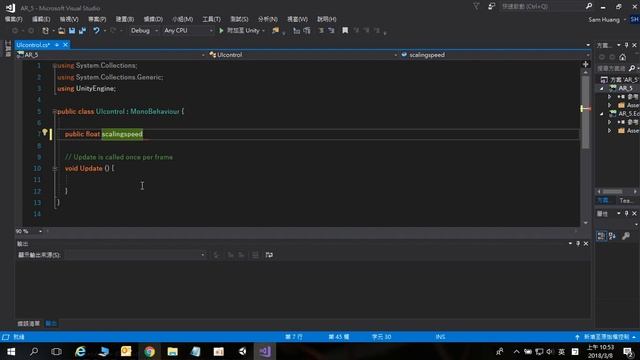
Task: Click the Open File folder icon in toolbar
Action: coord(61,31)
